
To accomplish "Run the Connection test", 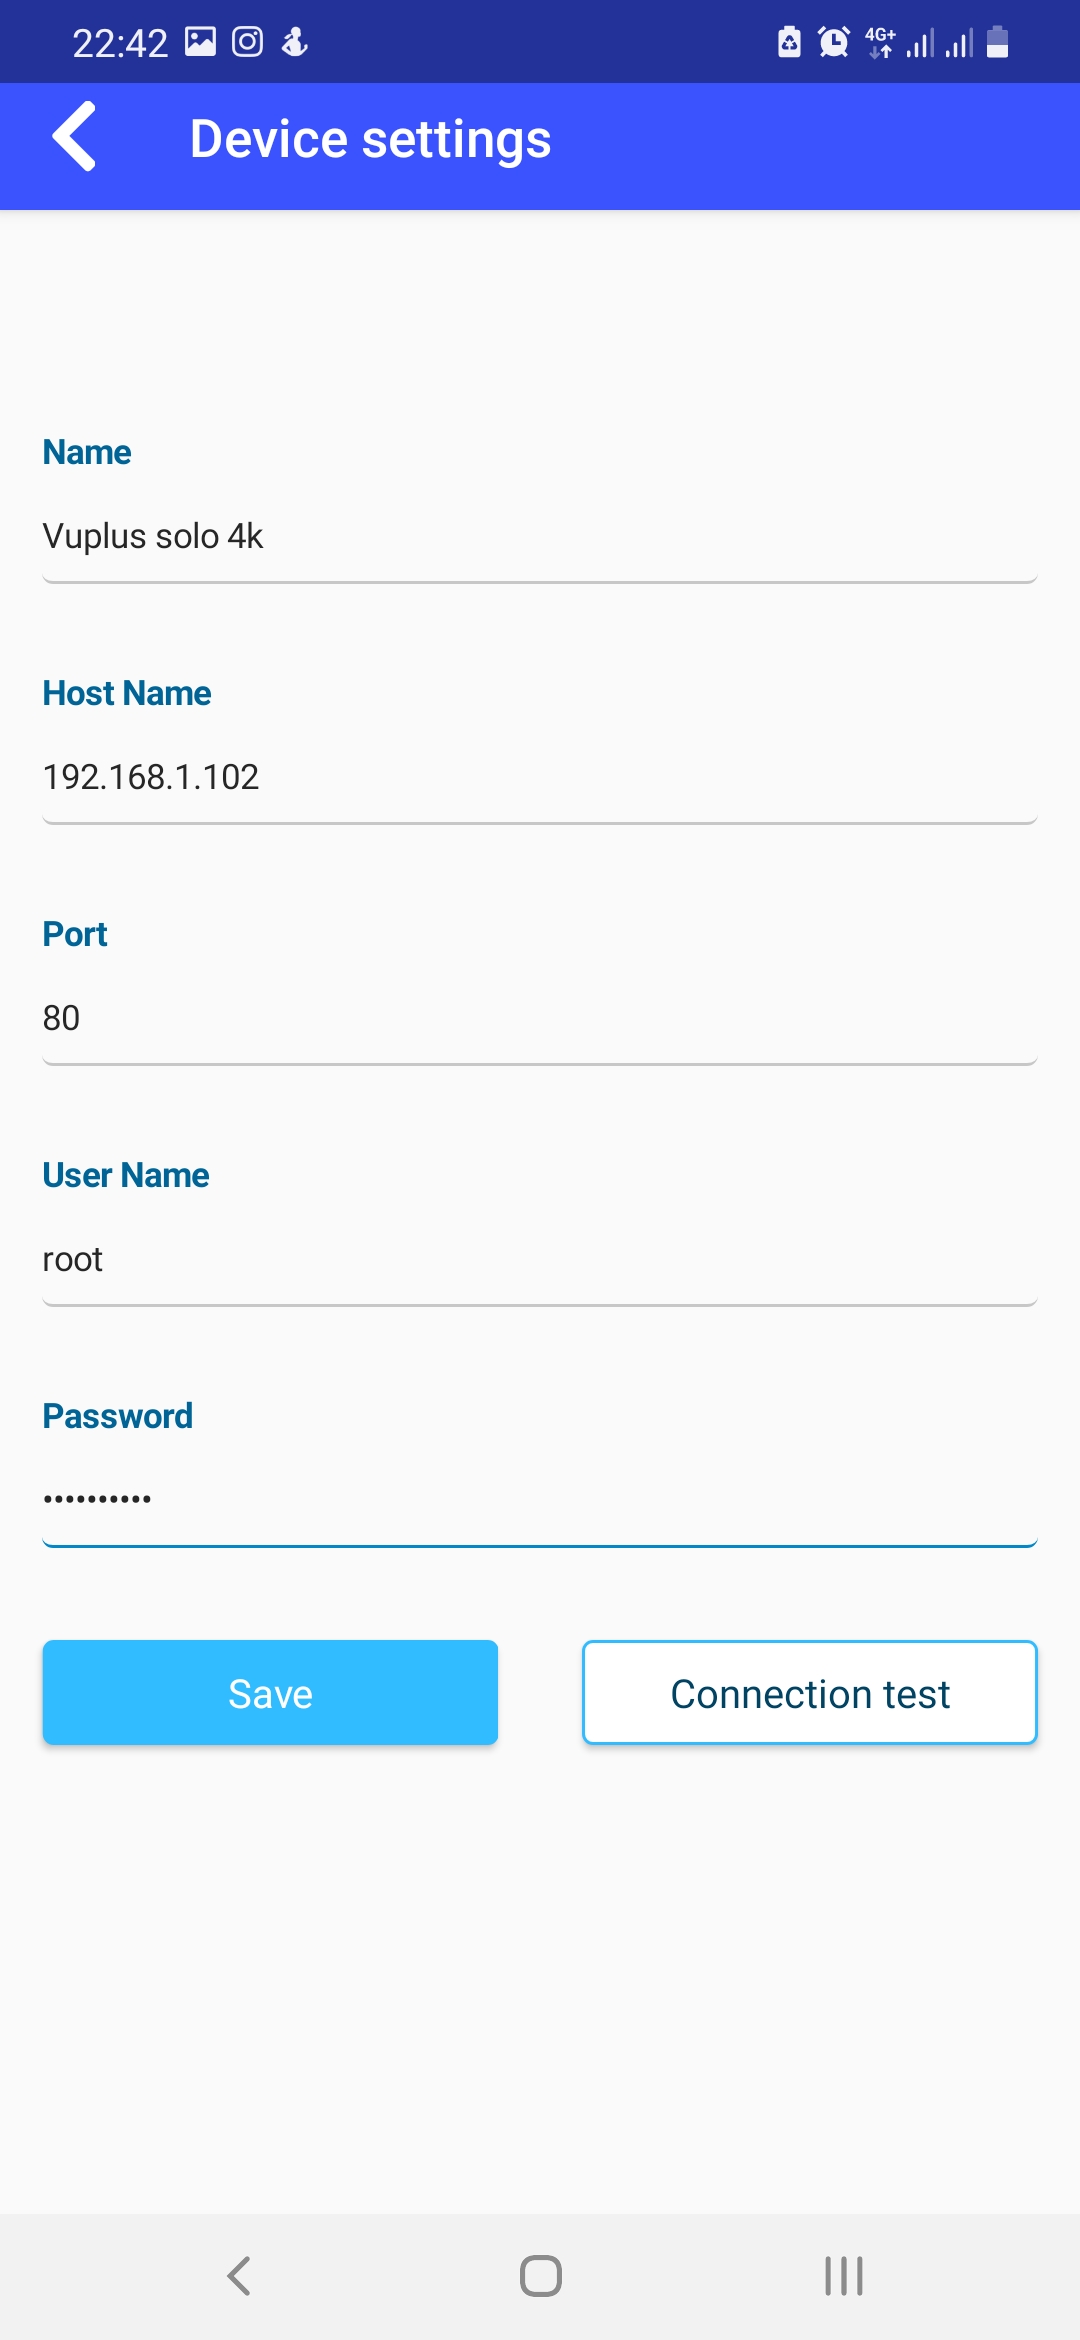I will 810,1692.
